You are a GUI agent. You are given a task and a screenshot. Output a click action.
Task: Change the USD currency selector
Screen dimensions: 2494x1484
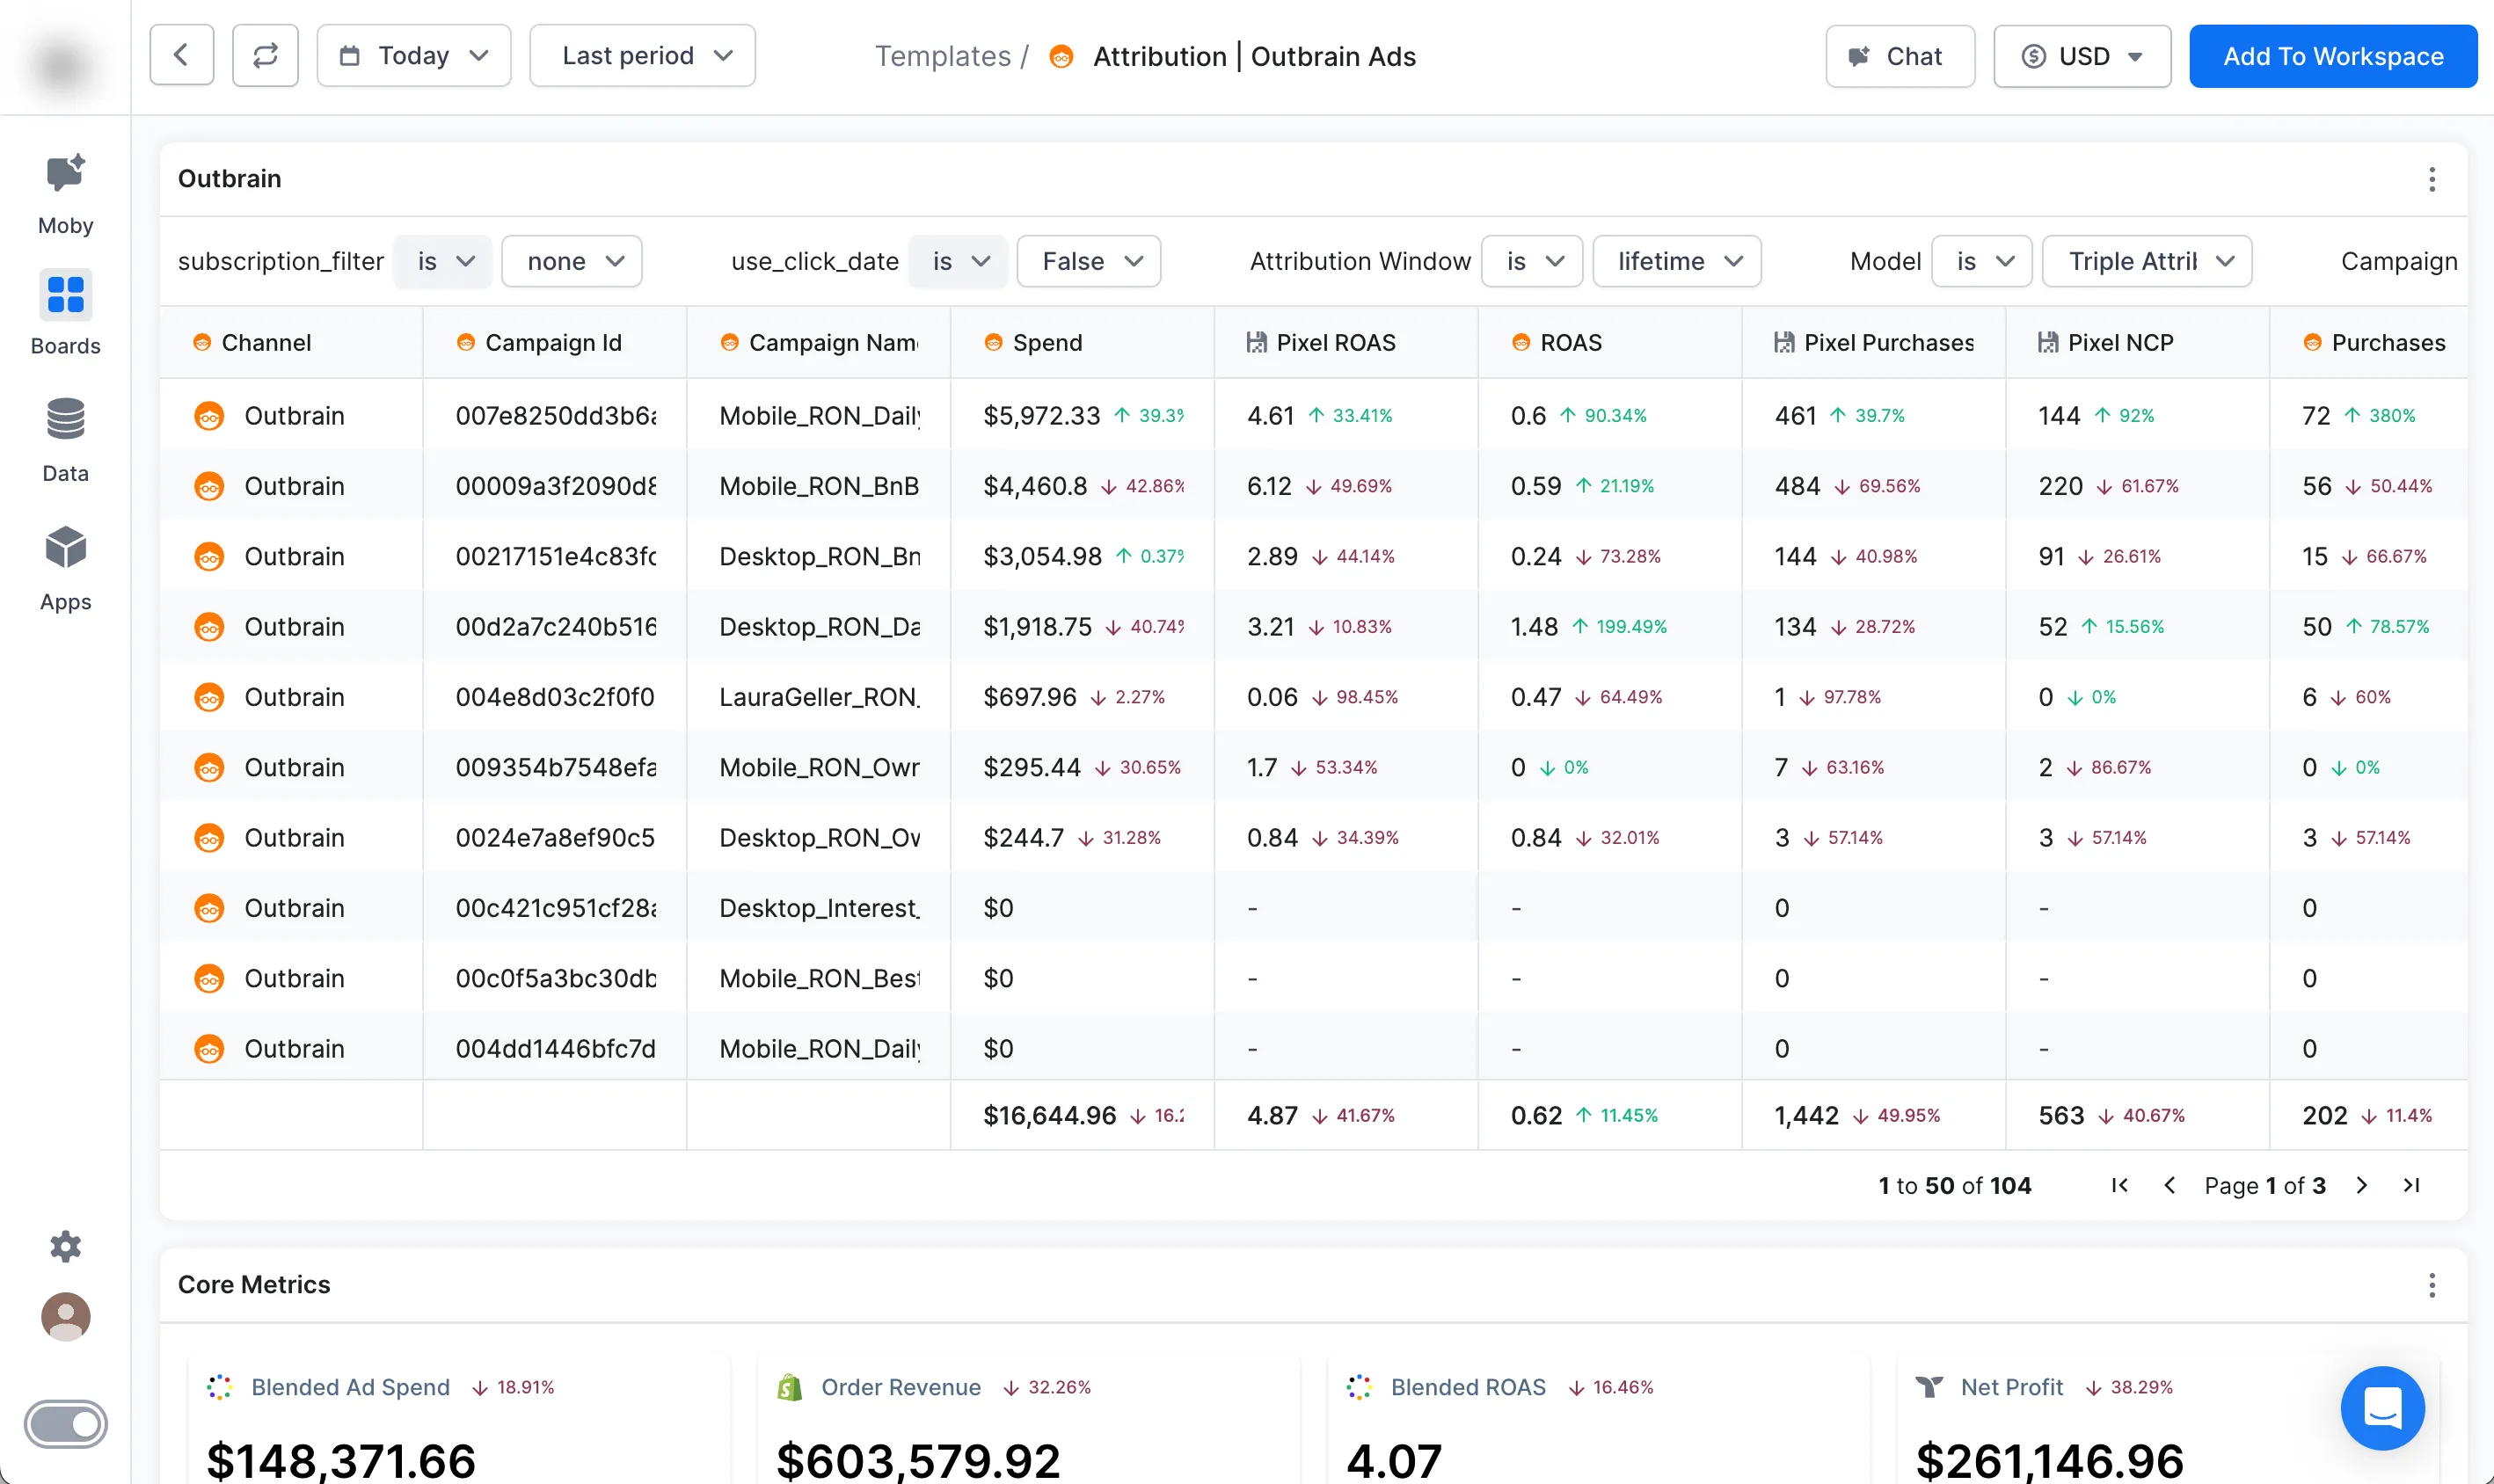2081,56
